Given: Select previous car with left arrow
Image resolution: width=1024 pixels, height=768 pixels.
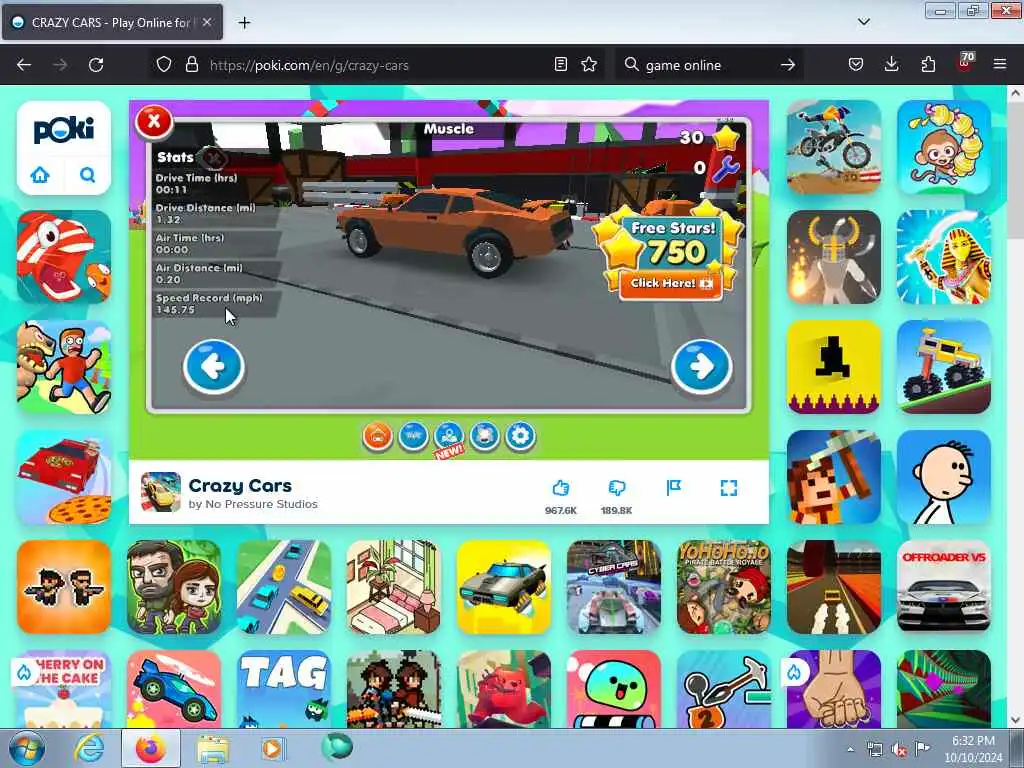Looking at the screenshot, I should point(214,367).
